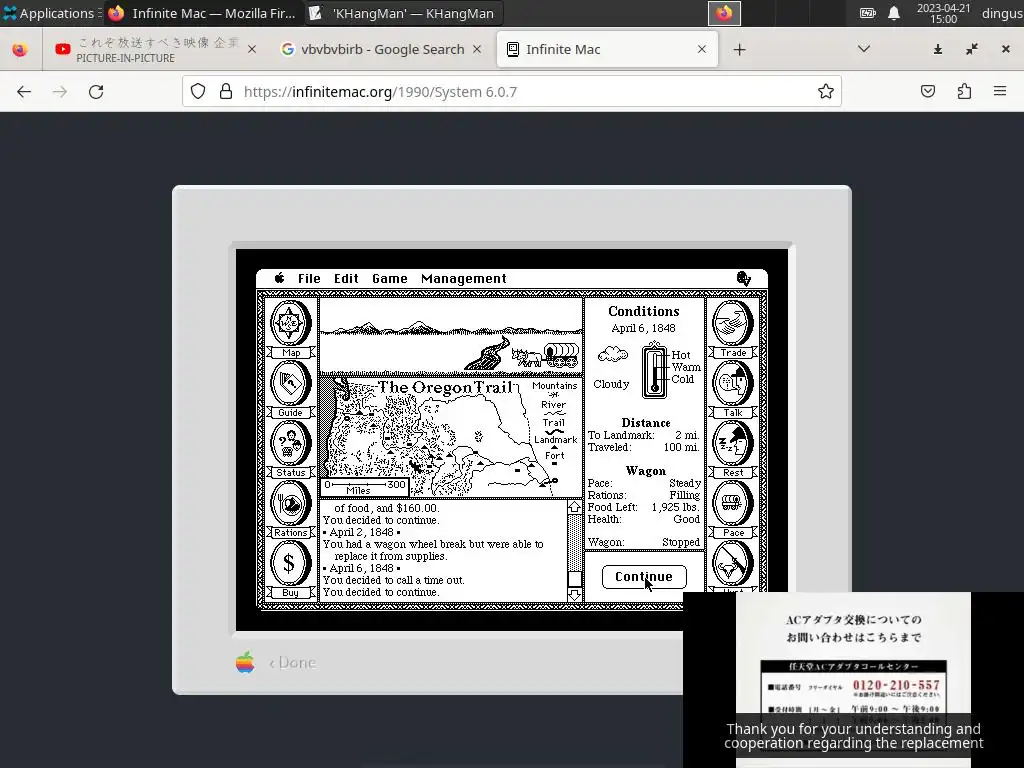Click 'You decided to call a time out.' log entry
This screenshot has height=768, width=1024.
click(393, 580)
